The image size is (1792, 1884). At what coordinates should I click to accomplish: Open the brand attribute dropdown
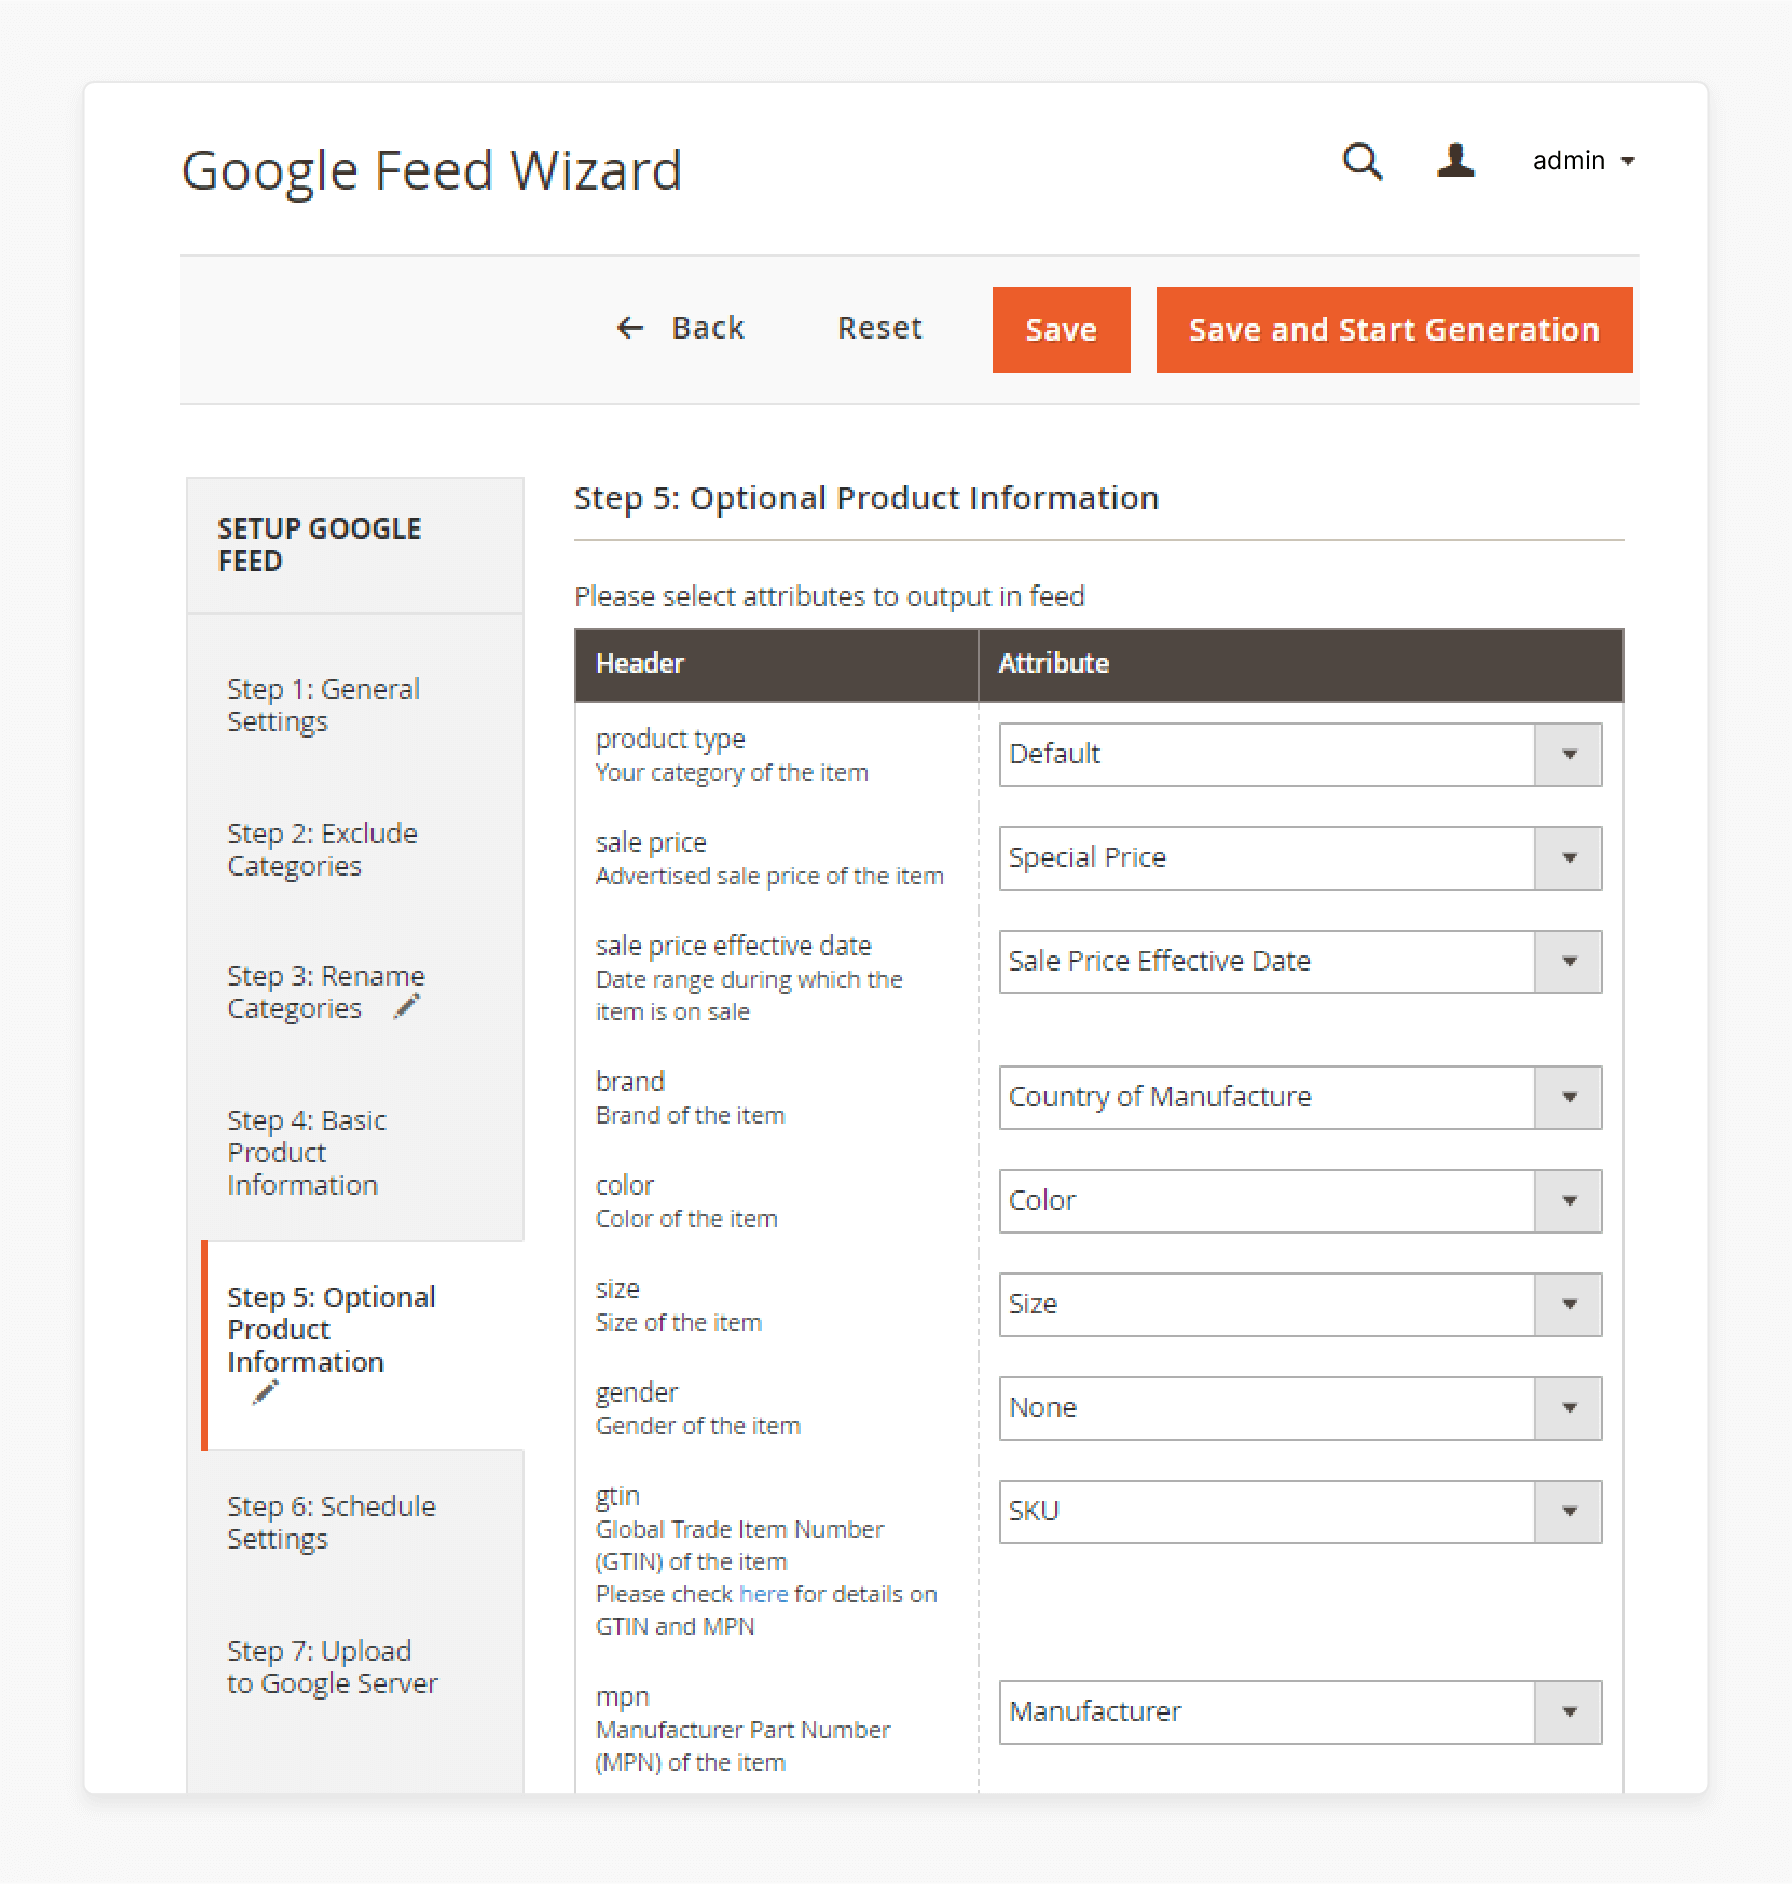pos(1300,1097)
